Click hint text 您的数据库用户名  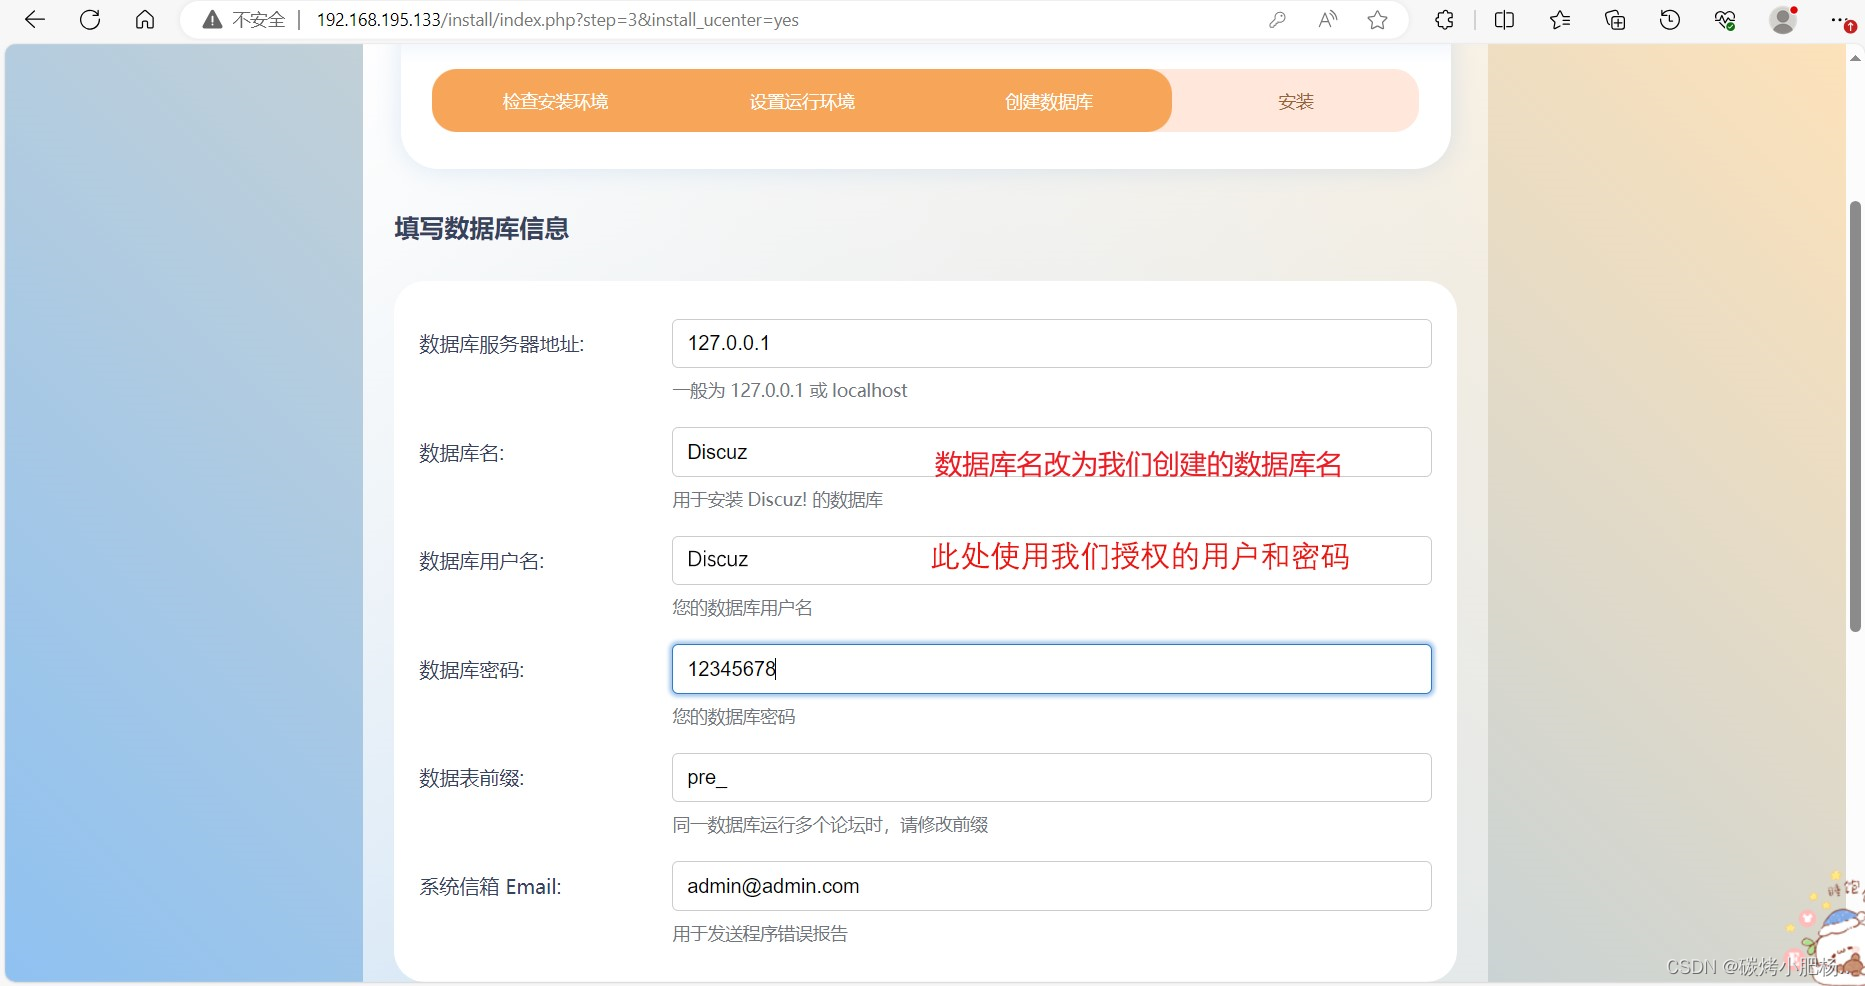point(742,607)
